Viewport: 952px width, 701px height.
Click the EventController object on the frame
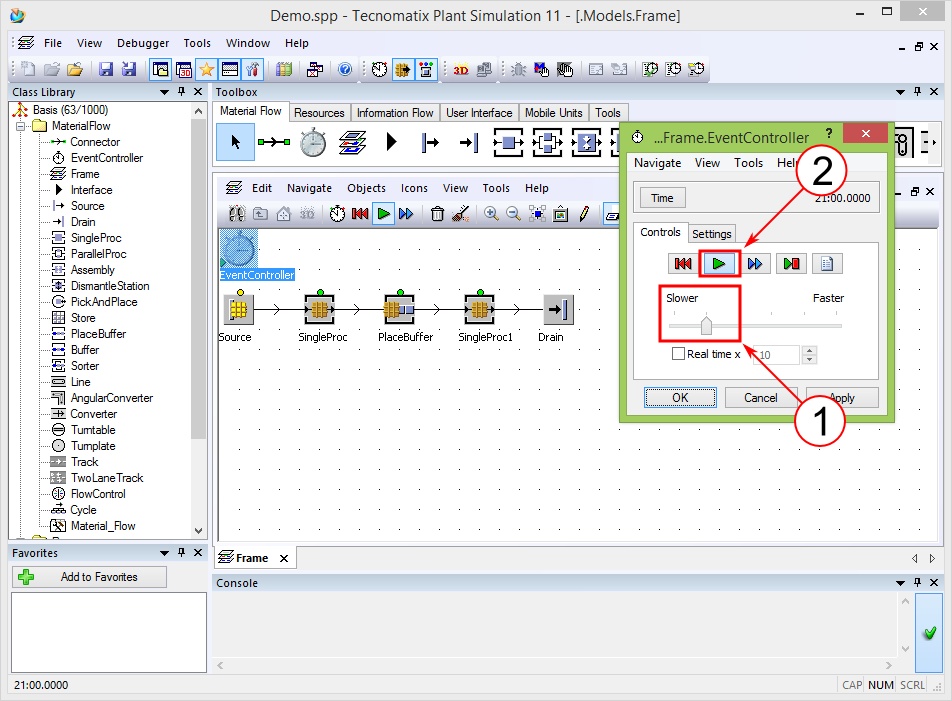pyautogui.click(x=239, y=249)
